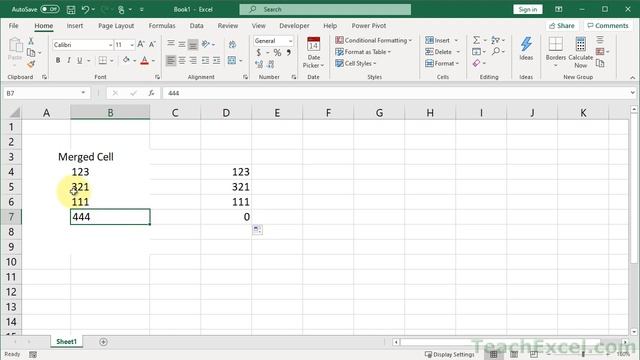The width and height of the screenshot is (640, 360).
Task: Click the AutoSum sigma icon
Action: coord(476,40)
